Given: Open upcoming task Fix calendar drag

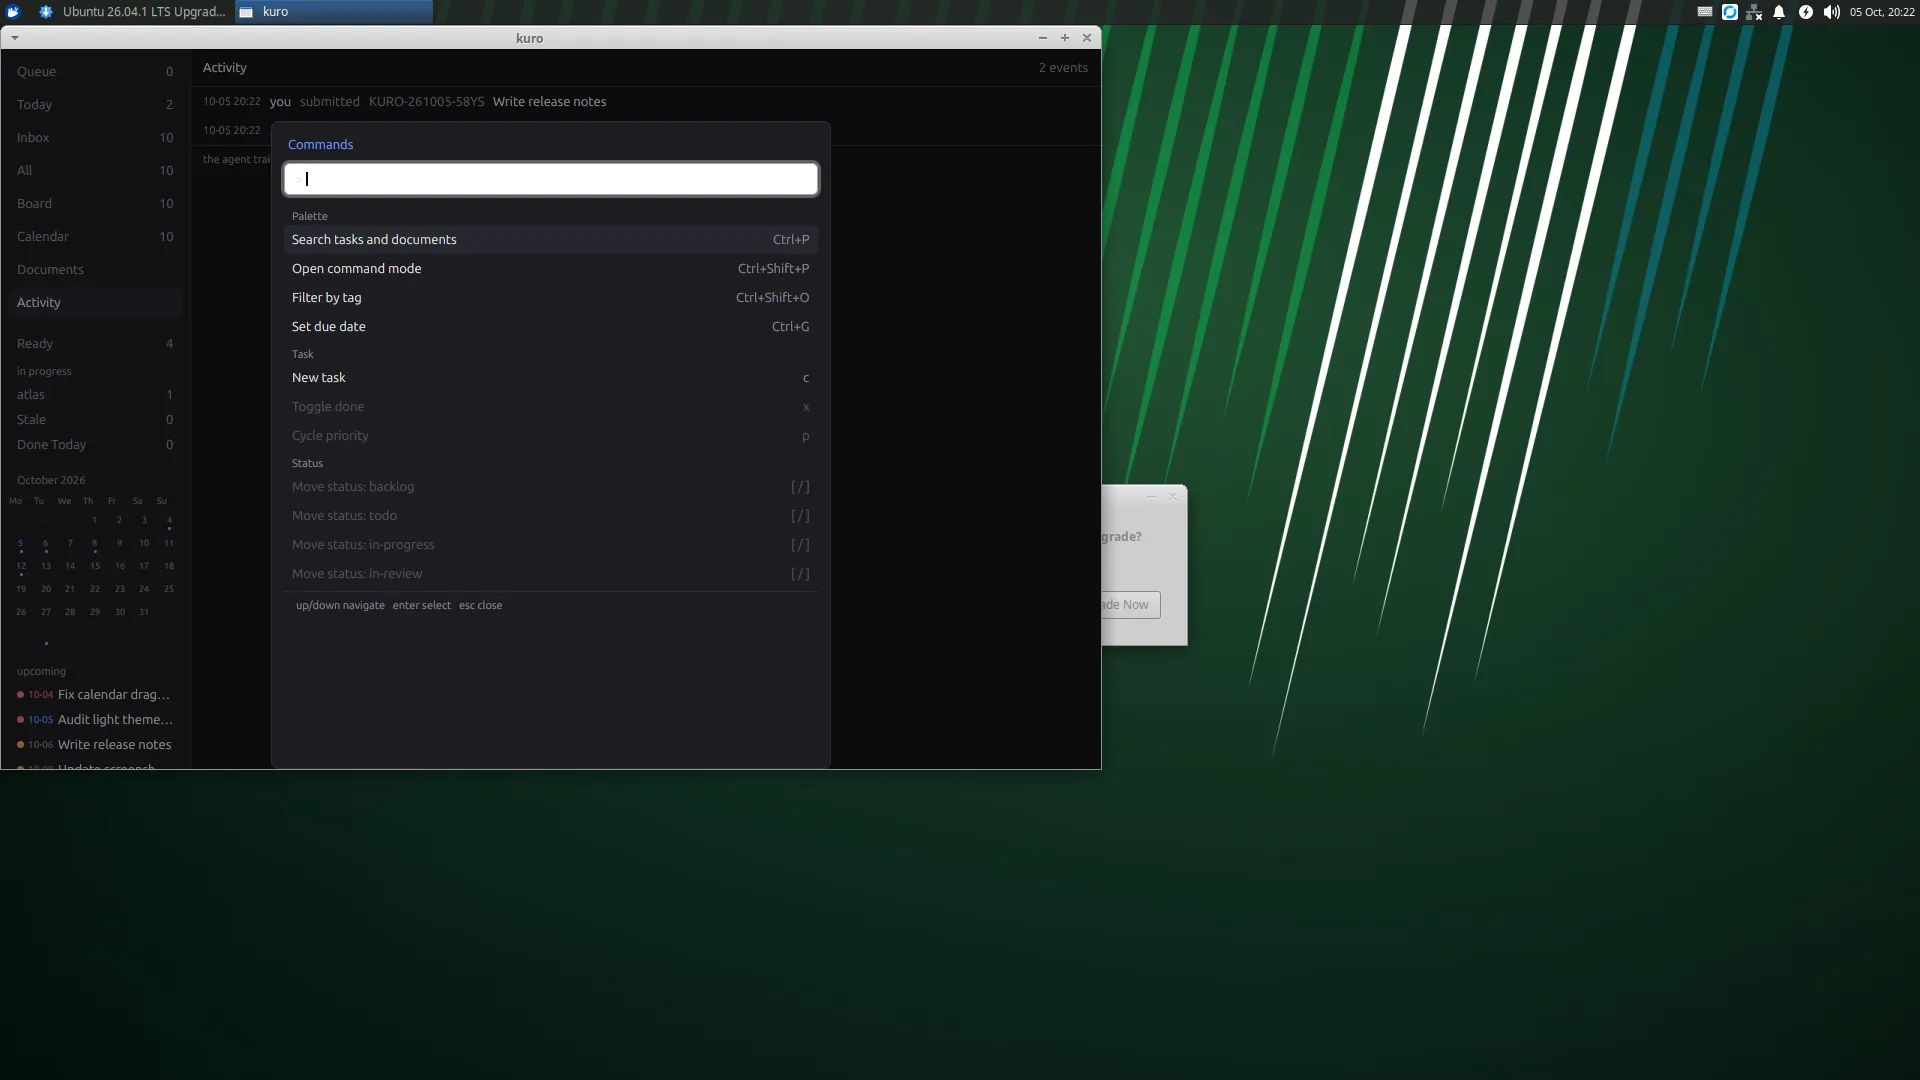Looking at the screenshot, I should (x=95, y=695).
